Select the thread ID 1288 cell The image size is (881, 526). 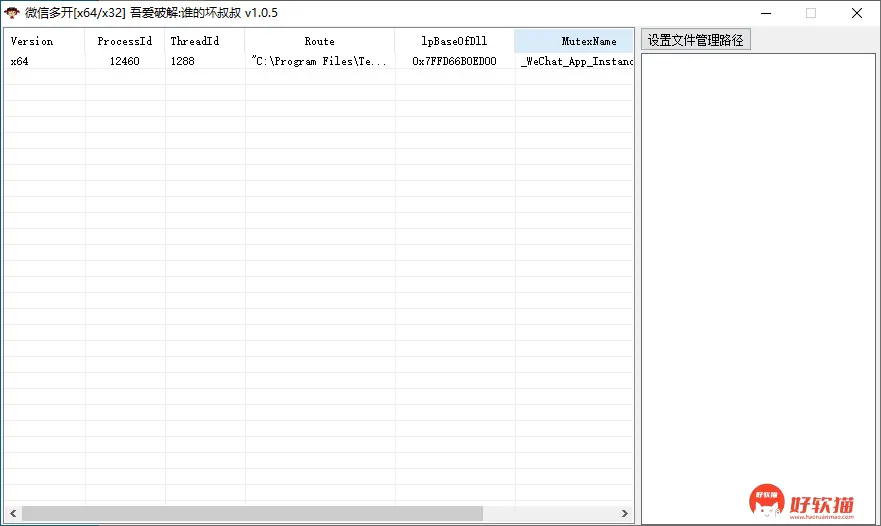tap(205, 61)
